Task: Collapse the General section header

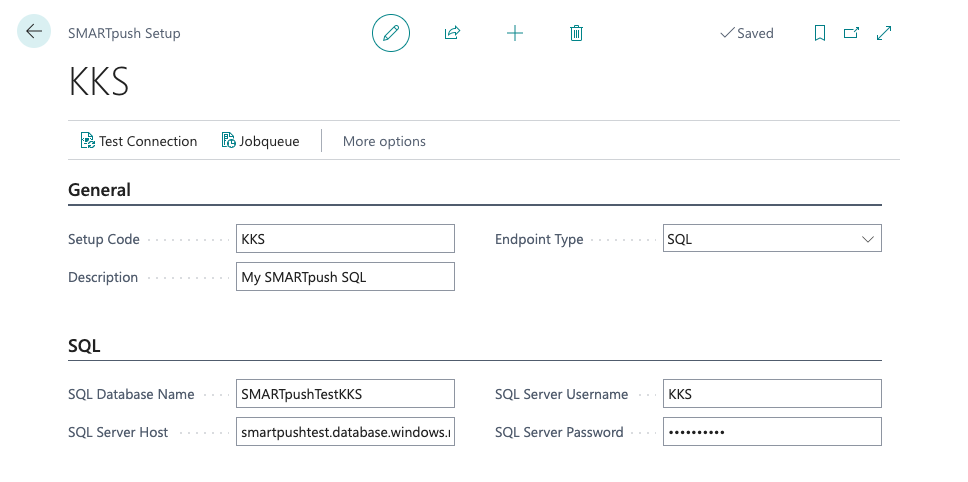Action: 100,190
